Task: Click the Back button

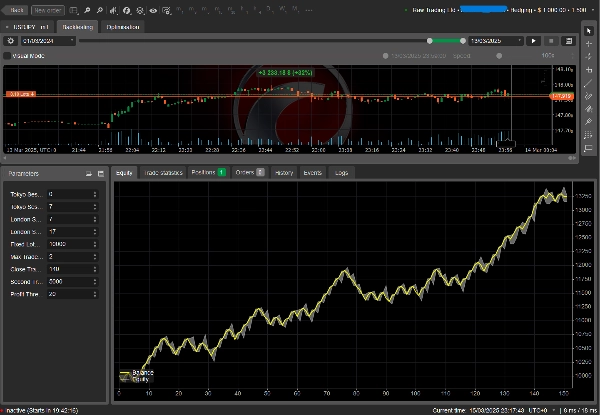Action: (x=16, y=9)
